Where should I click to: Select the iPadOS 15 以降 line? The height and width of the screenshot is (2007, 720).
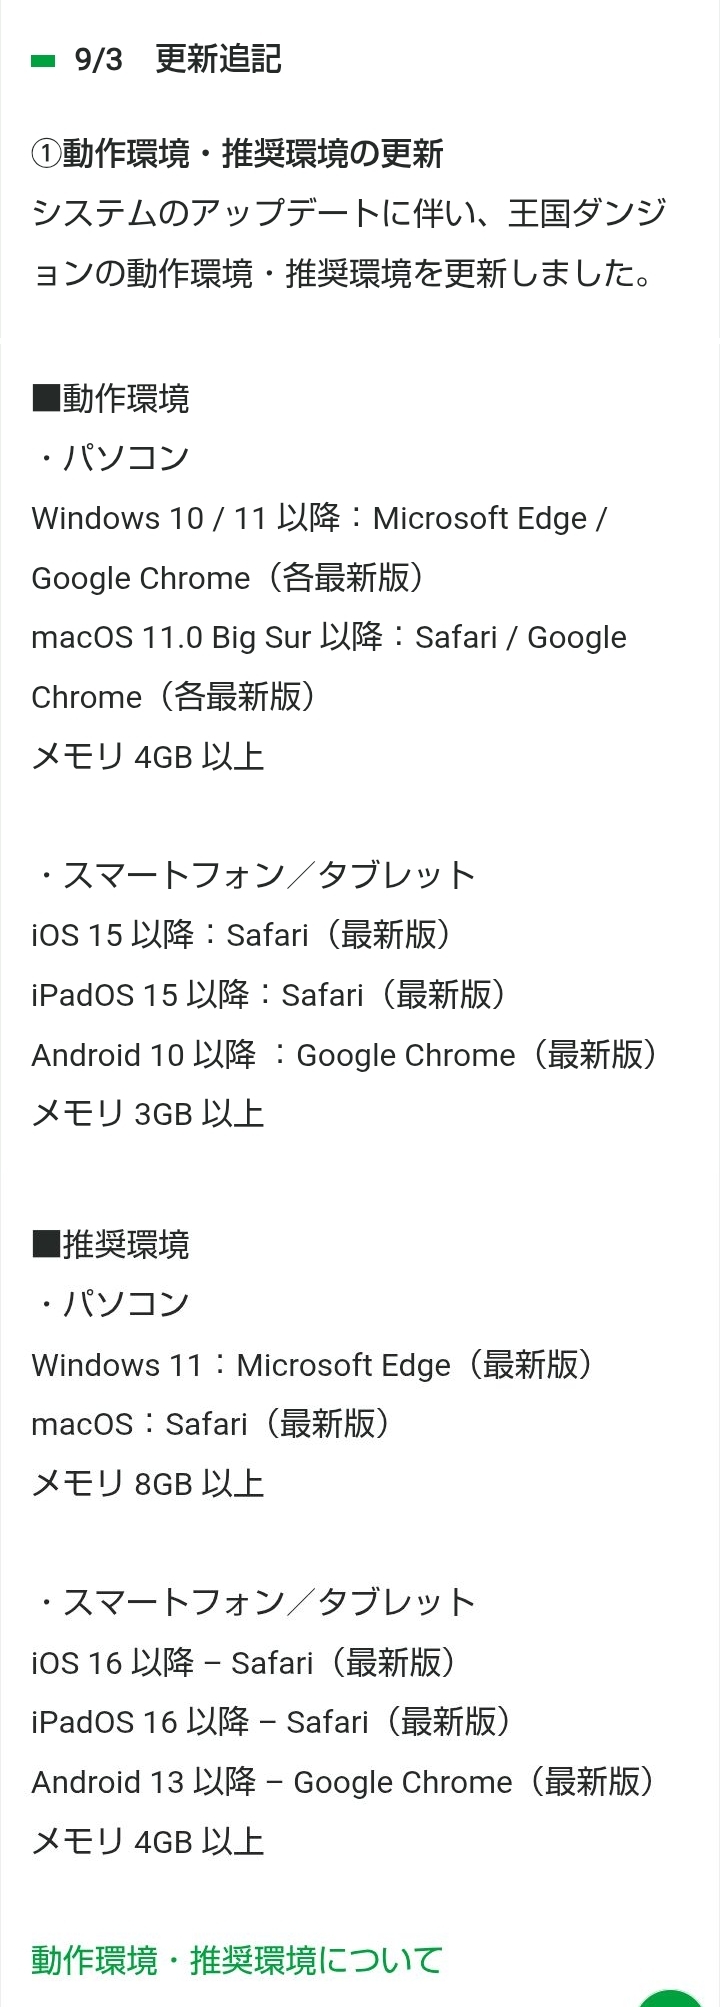pos(268,995)
